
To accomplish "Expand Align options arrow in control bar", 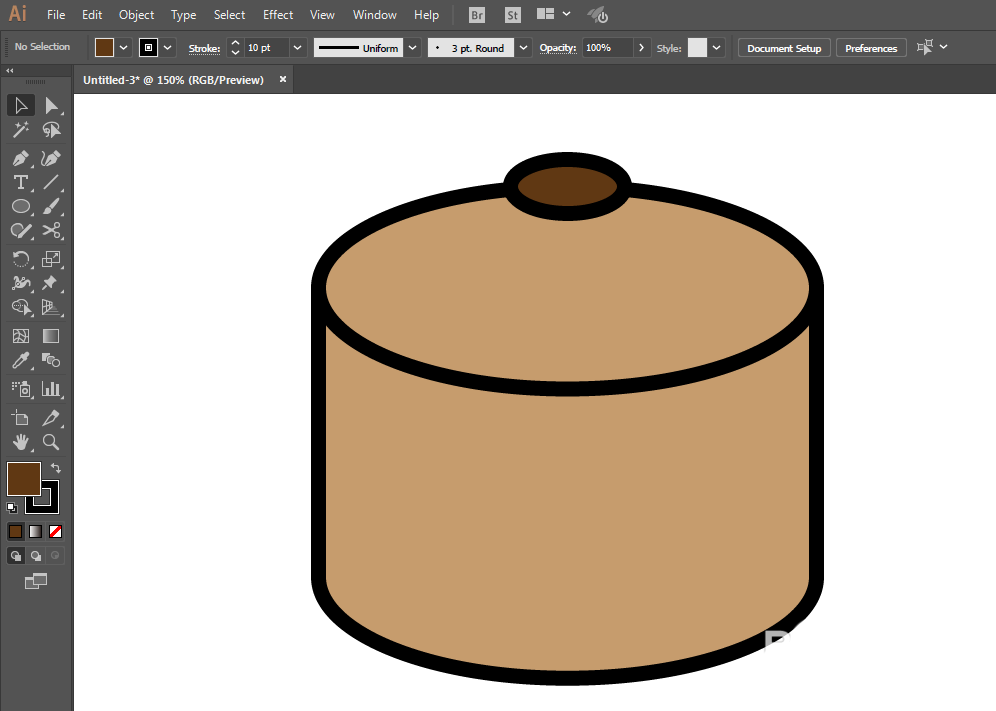I will (x=944, y=47).
